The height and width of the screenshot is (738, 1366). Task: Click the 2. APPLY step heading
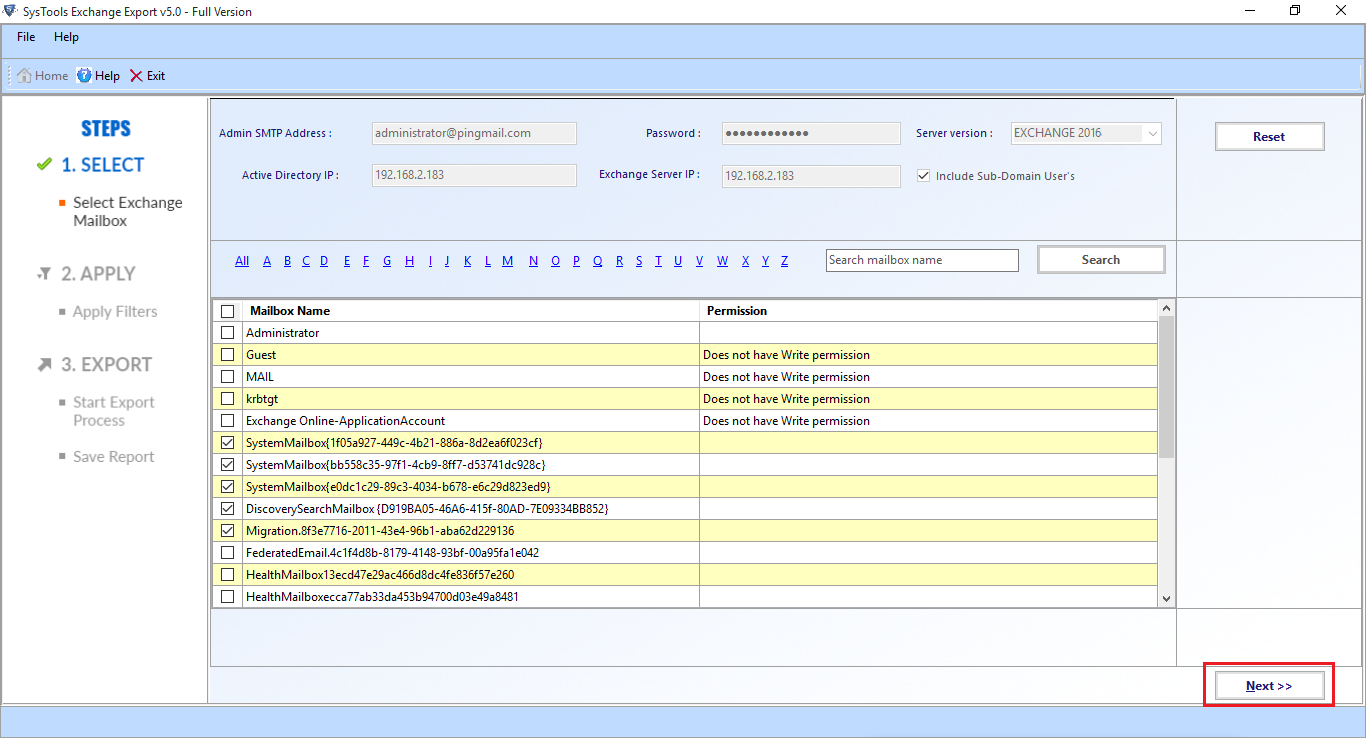click(x=98, y=274)
